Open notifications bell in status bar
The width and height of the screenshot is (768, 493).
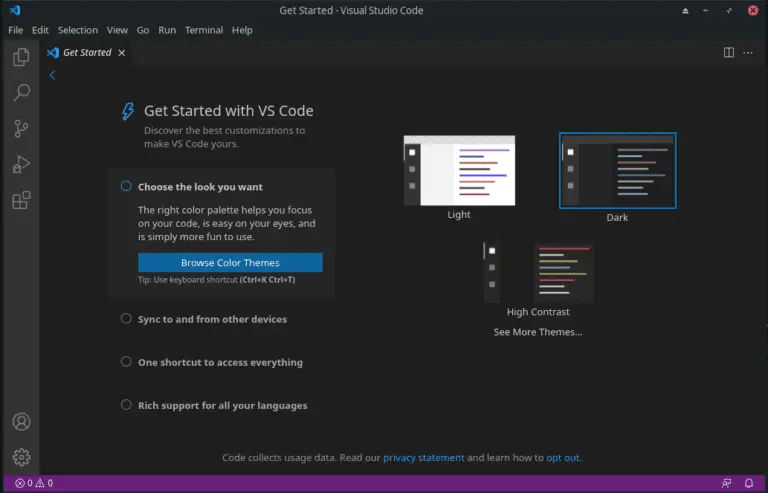click(x=749, y=483)
